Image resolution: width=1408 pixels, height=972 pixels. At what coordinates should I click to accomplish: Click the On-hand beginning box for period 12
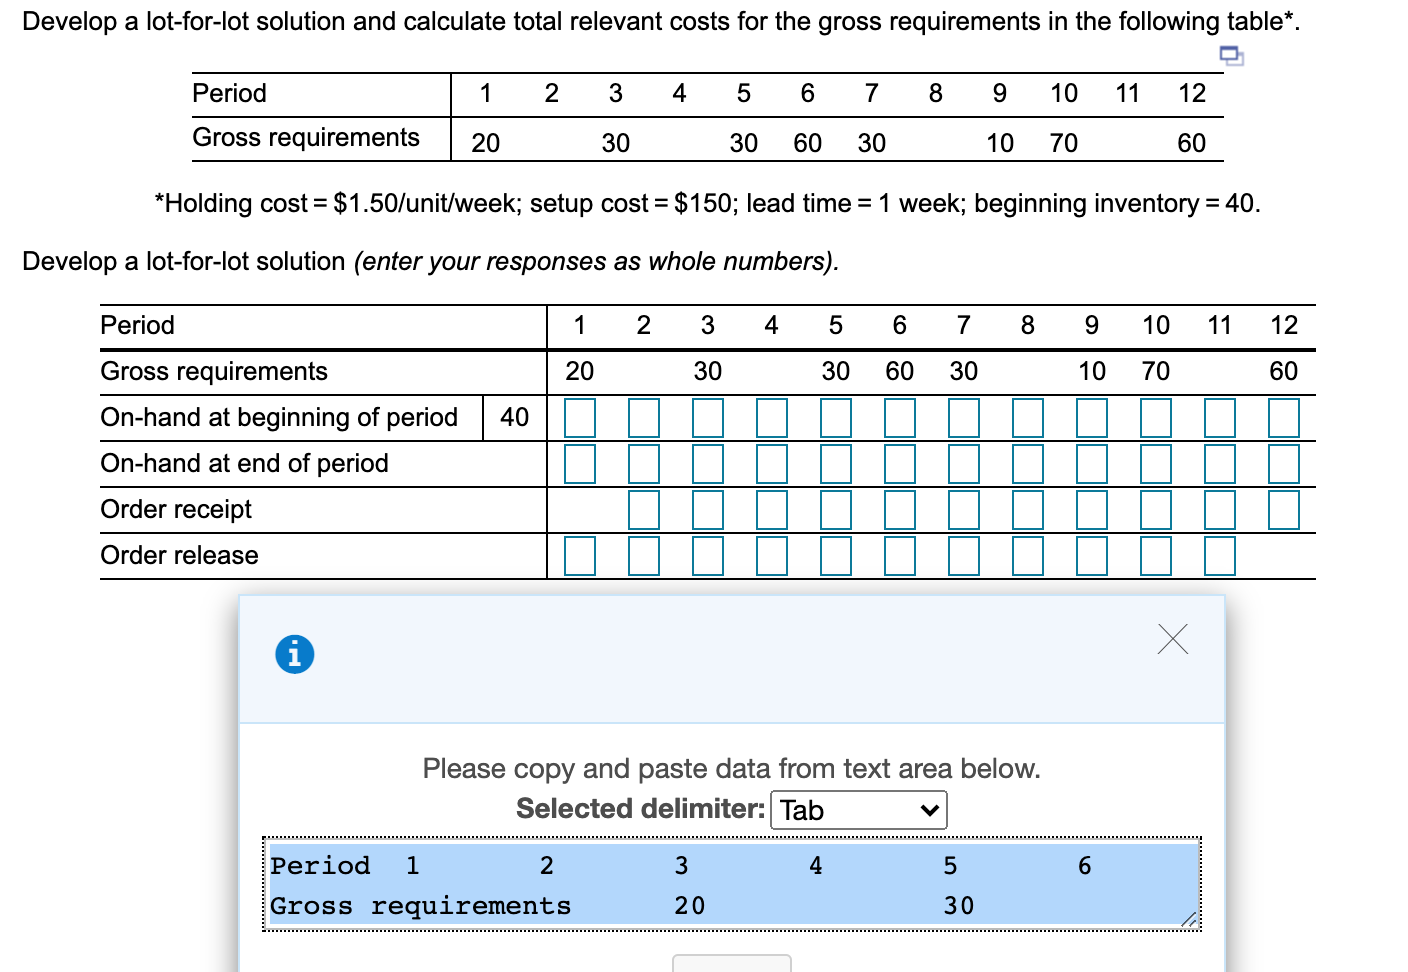click(x=1284, y=417)
